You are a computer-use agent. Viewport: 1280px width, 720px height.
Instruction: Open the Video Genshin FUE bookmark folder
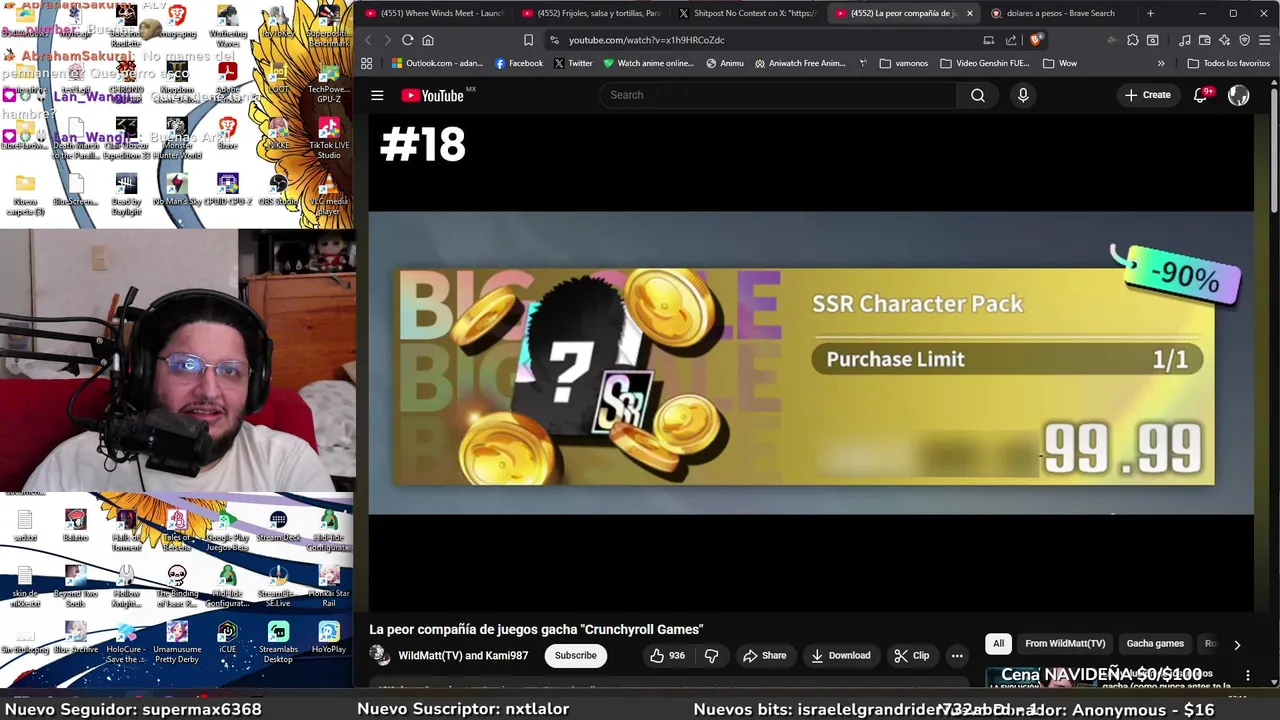pyautogui.click(x=985, y=63)
